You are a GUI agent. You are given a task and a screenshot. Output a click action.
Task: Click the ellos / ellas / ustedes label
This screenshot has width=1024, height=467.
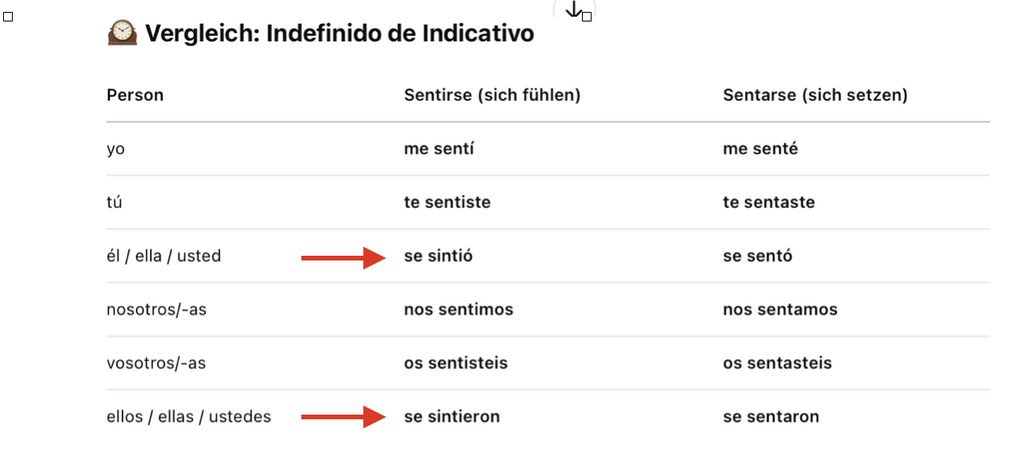189,417
